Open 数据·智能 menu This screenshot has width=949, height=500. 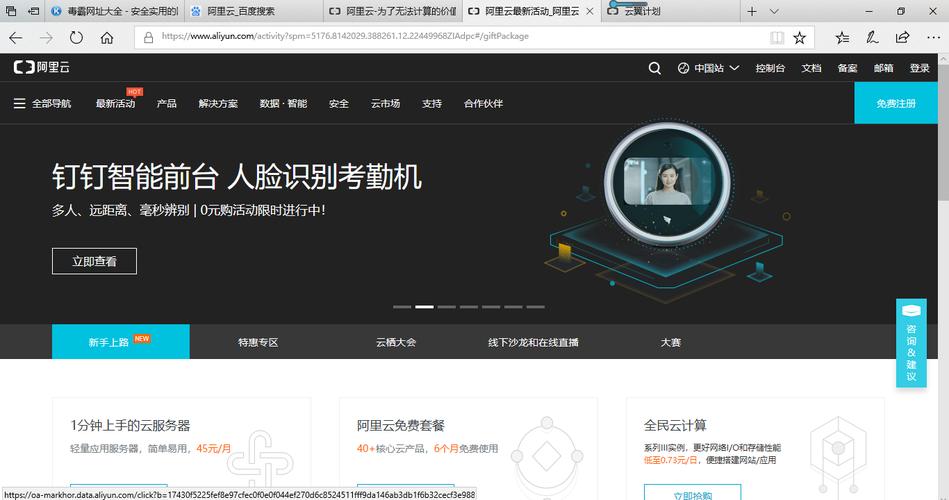(x=283, y=104)
